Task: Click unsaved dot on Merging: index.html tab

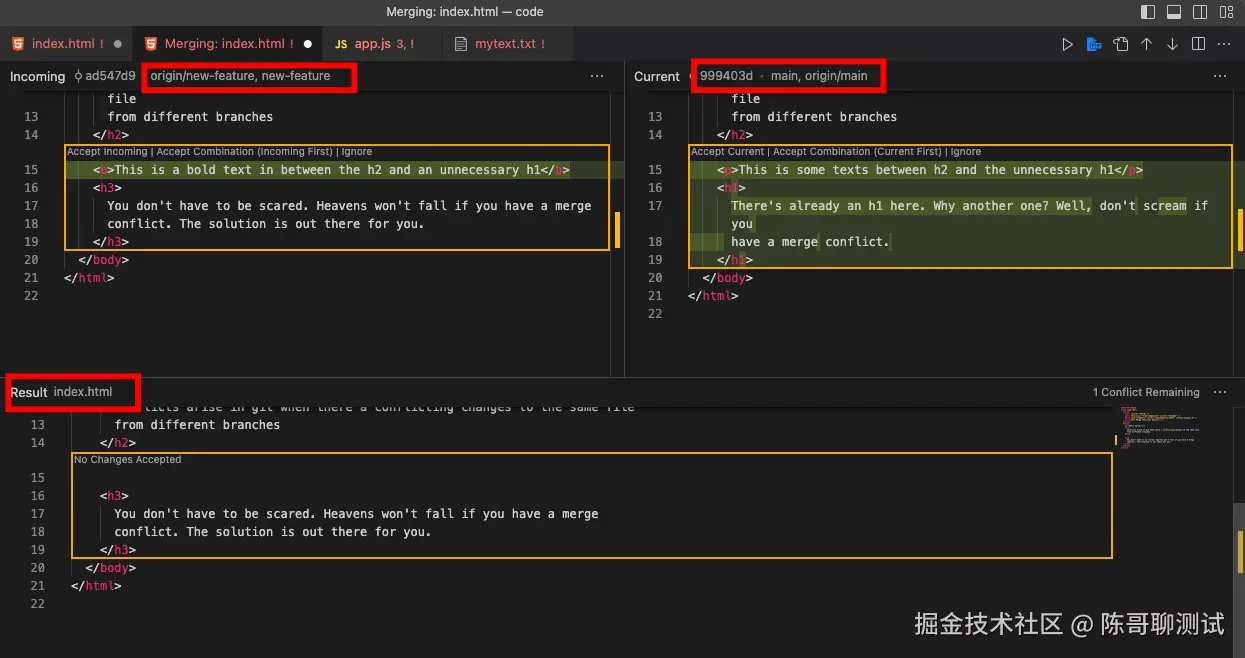Action: (x=307, y=44)
